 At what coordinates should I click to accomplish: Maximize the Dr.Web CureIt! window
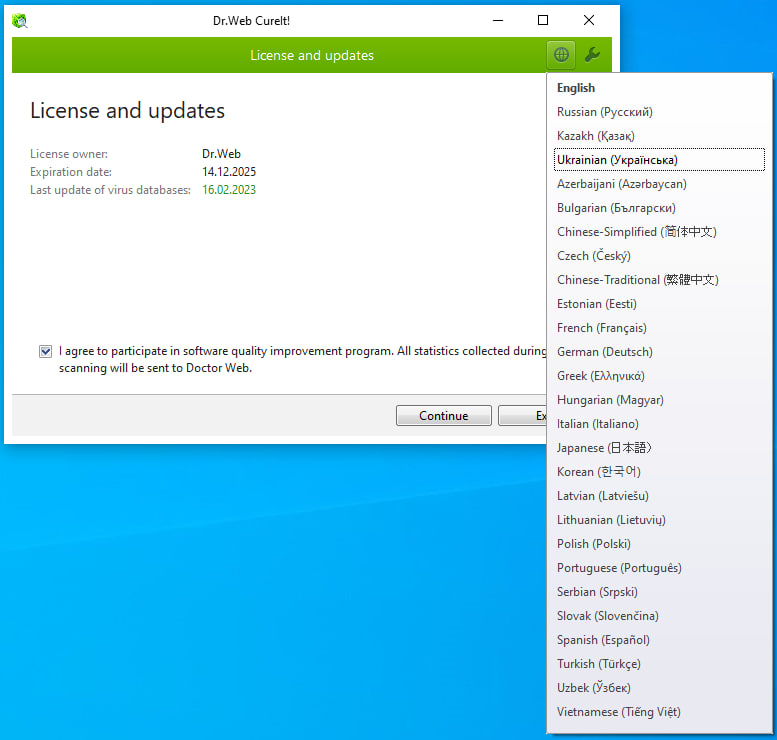coord(543,20)
